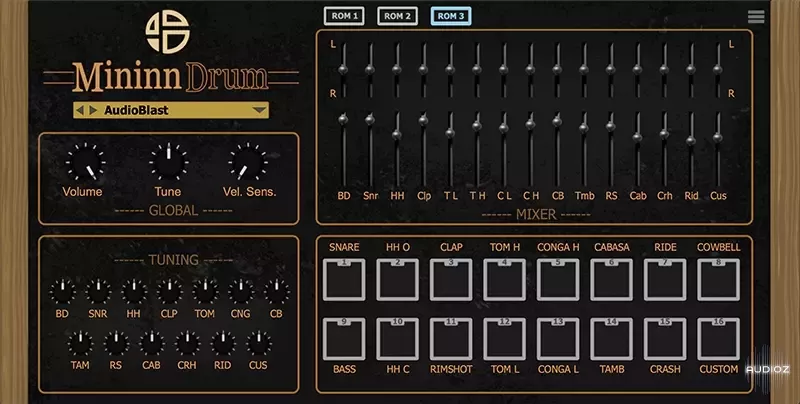Select previous preset arrow
800x404 pixels.
[x=80, y=110]
